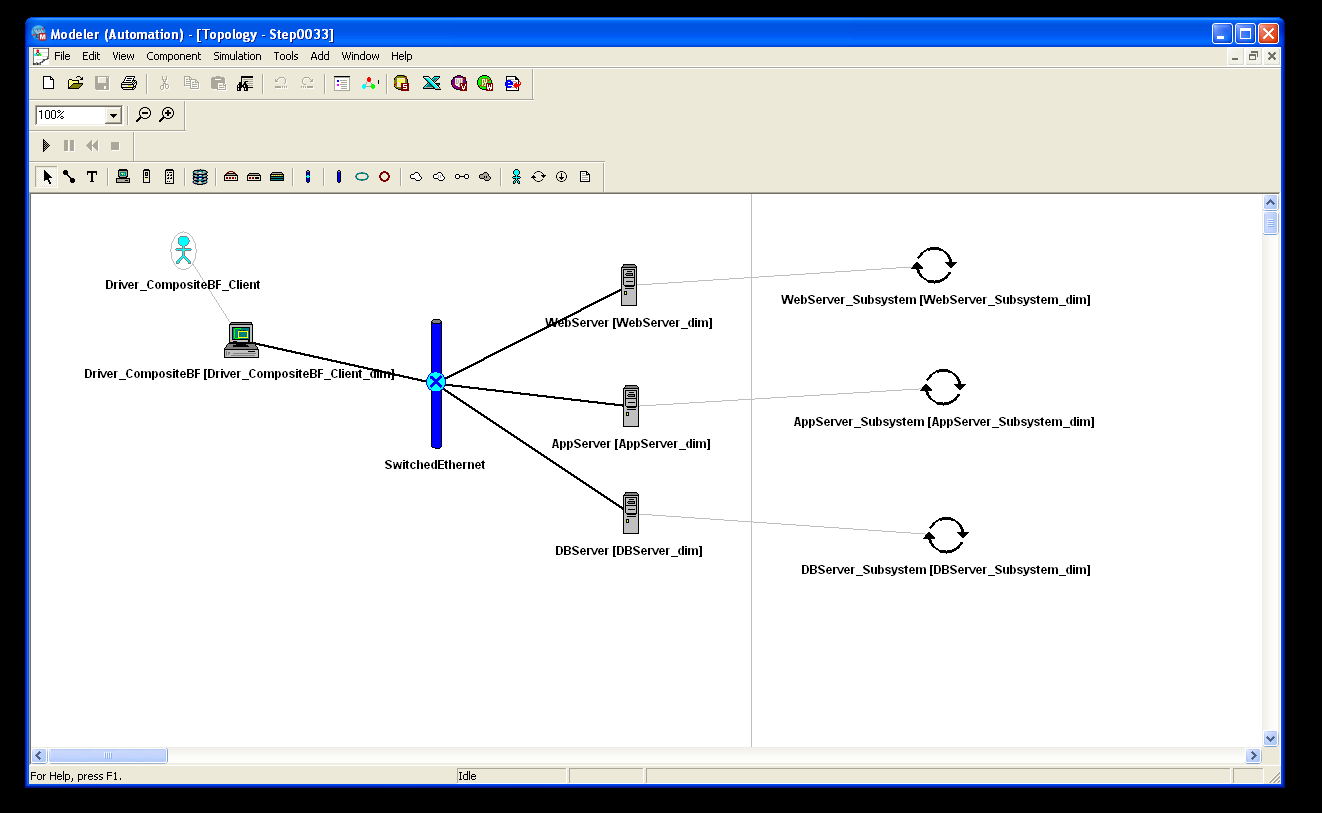The image size is (1322, 813).
Task: Select the circular arrows subsystem tool
Action: [539, 177]
